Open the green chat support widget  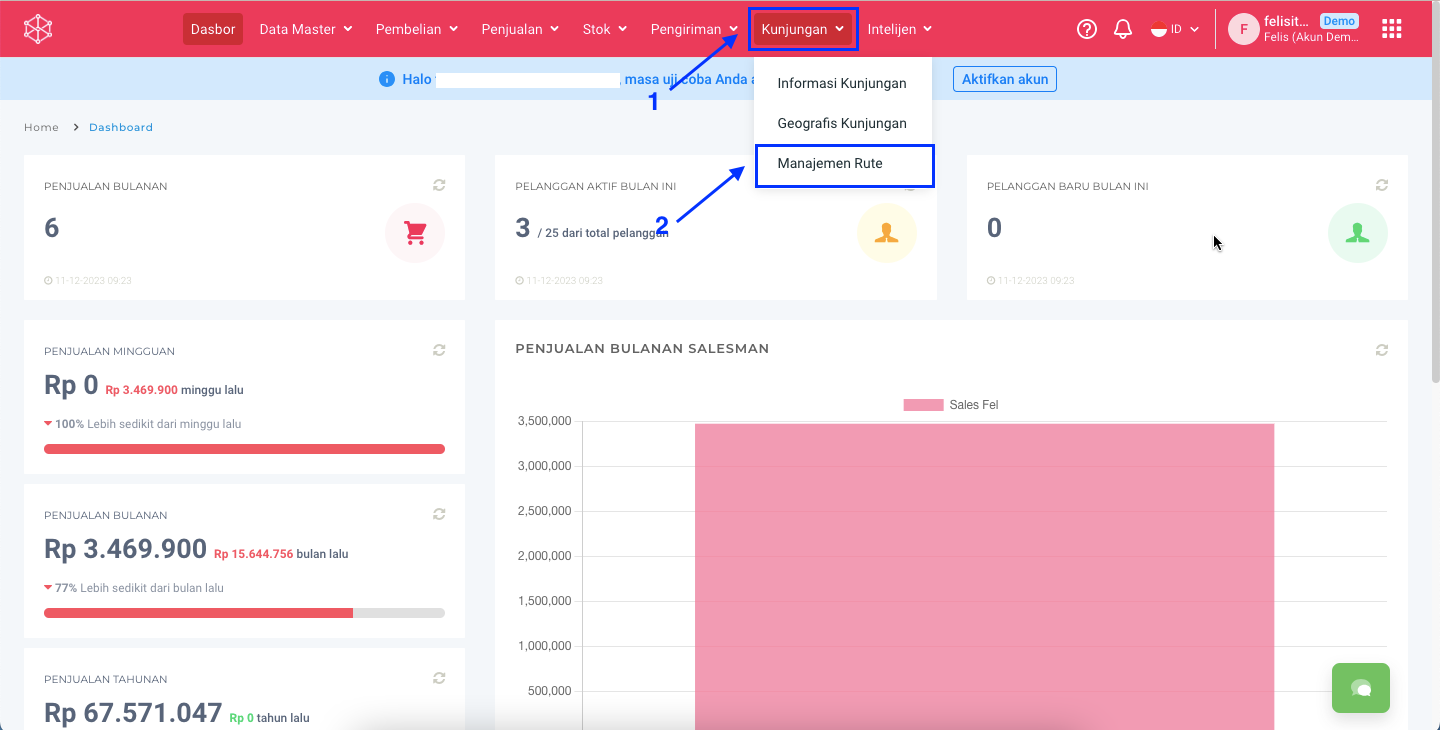point(1360,688)
